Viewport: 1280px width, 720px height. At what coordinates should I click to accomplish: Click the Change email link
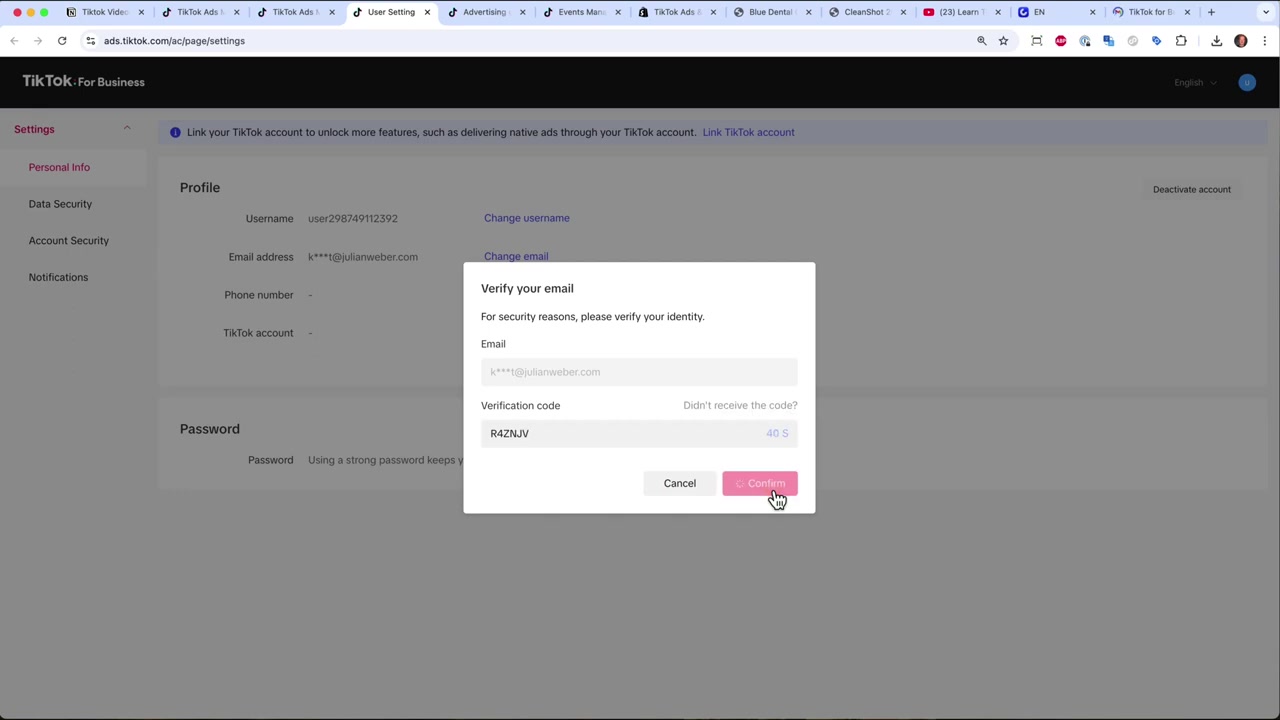[516, 257]
